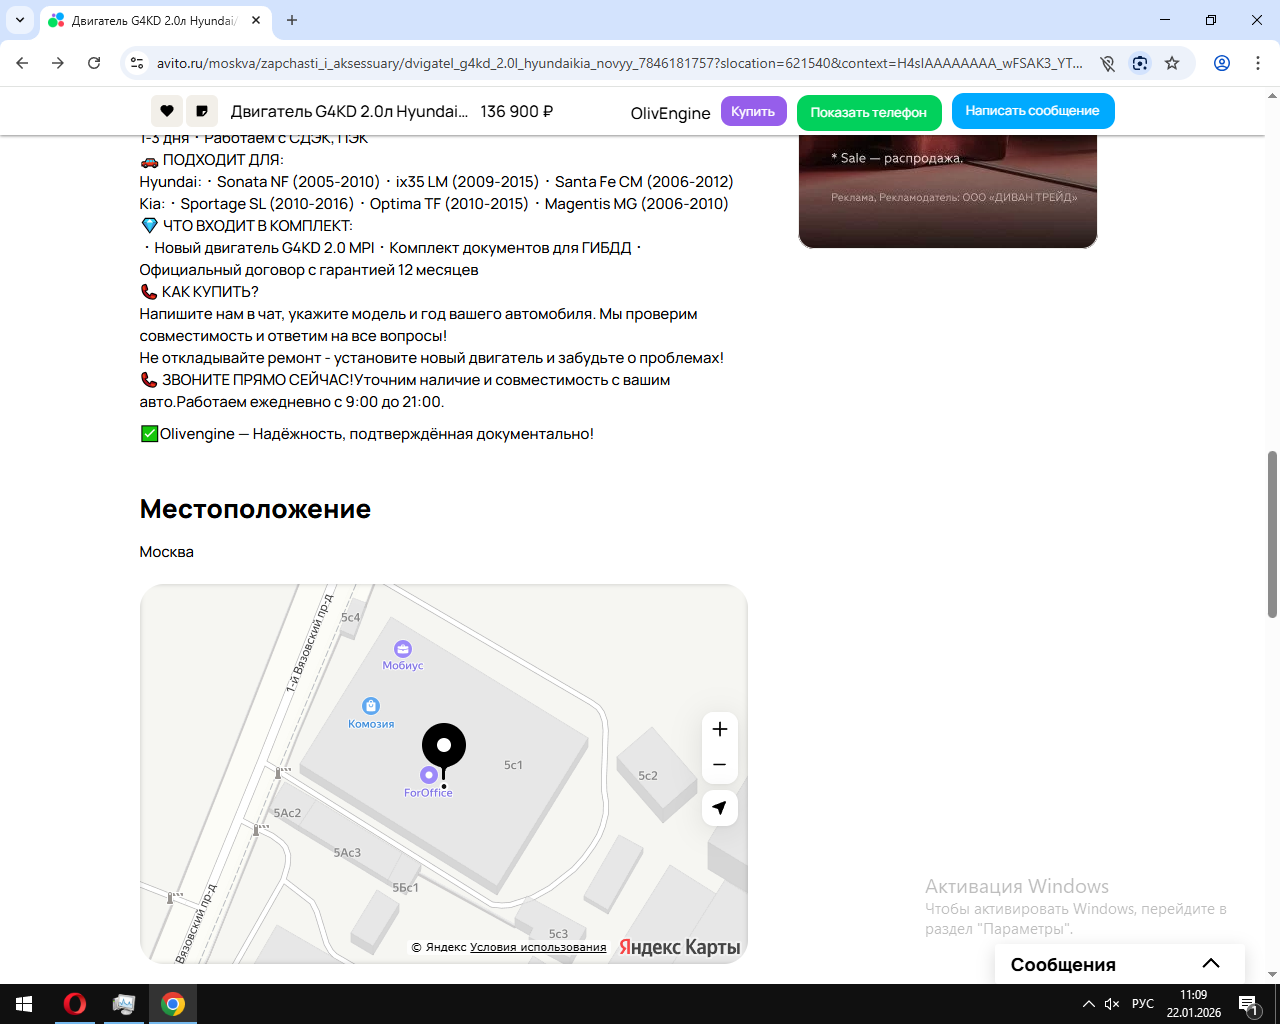
Task: Switch to Двигатель G4KD browser tab
Action: [x=153, y=20]
